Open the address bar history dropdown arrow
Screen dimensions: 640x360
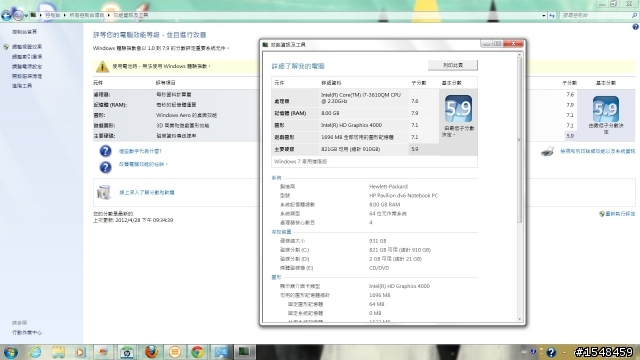(x=544, y=16)
